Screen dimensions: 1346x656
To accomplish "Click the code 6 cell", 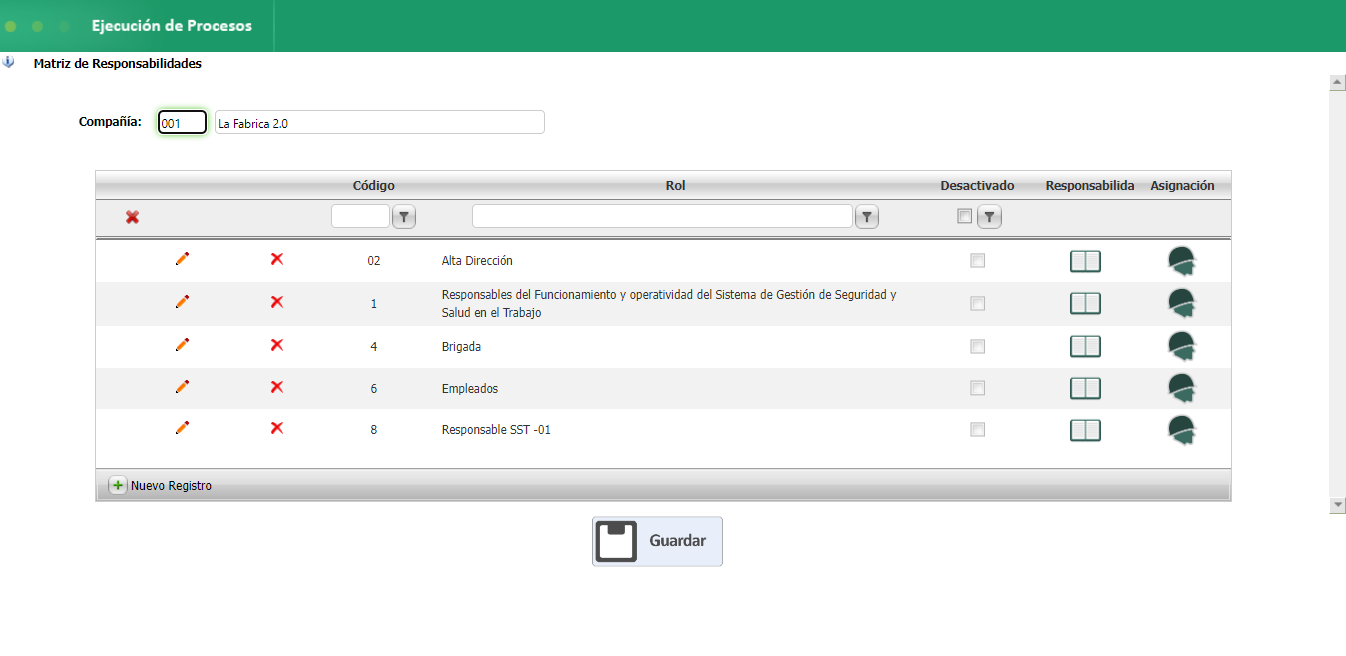I will click(x=374, y=388).
